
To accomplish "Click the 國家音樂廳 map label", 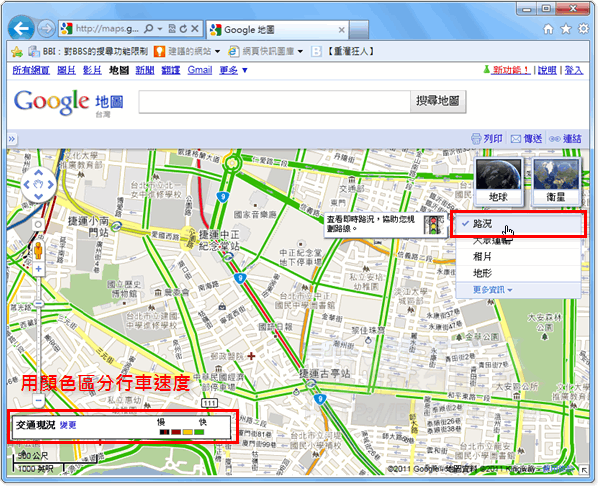I will pos(255,215).
